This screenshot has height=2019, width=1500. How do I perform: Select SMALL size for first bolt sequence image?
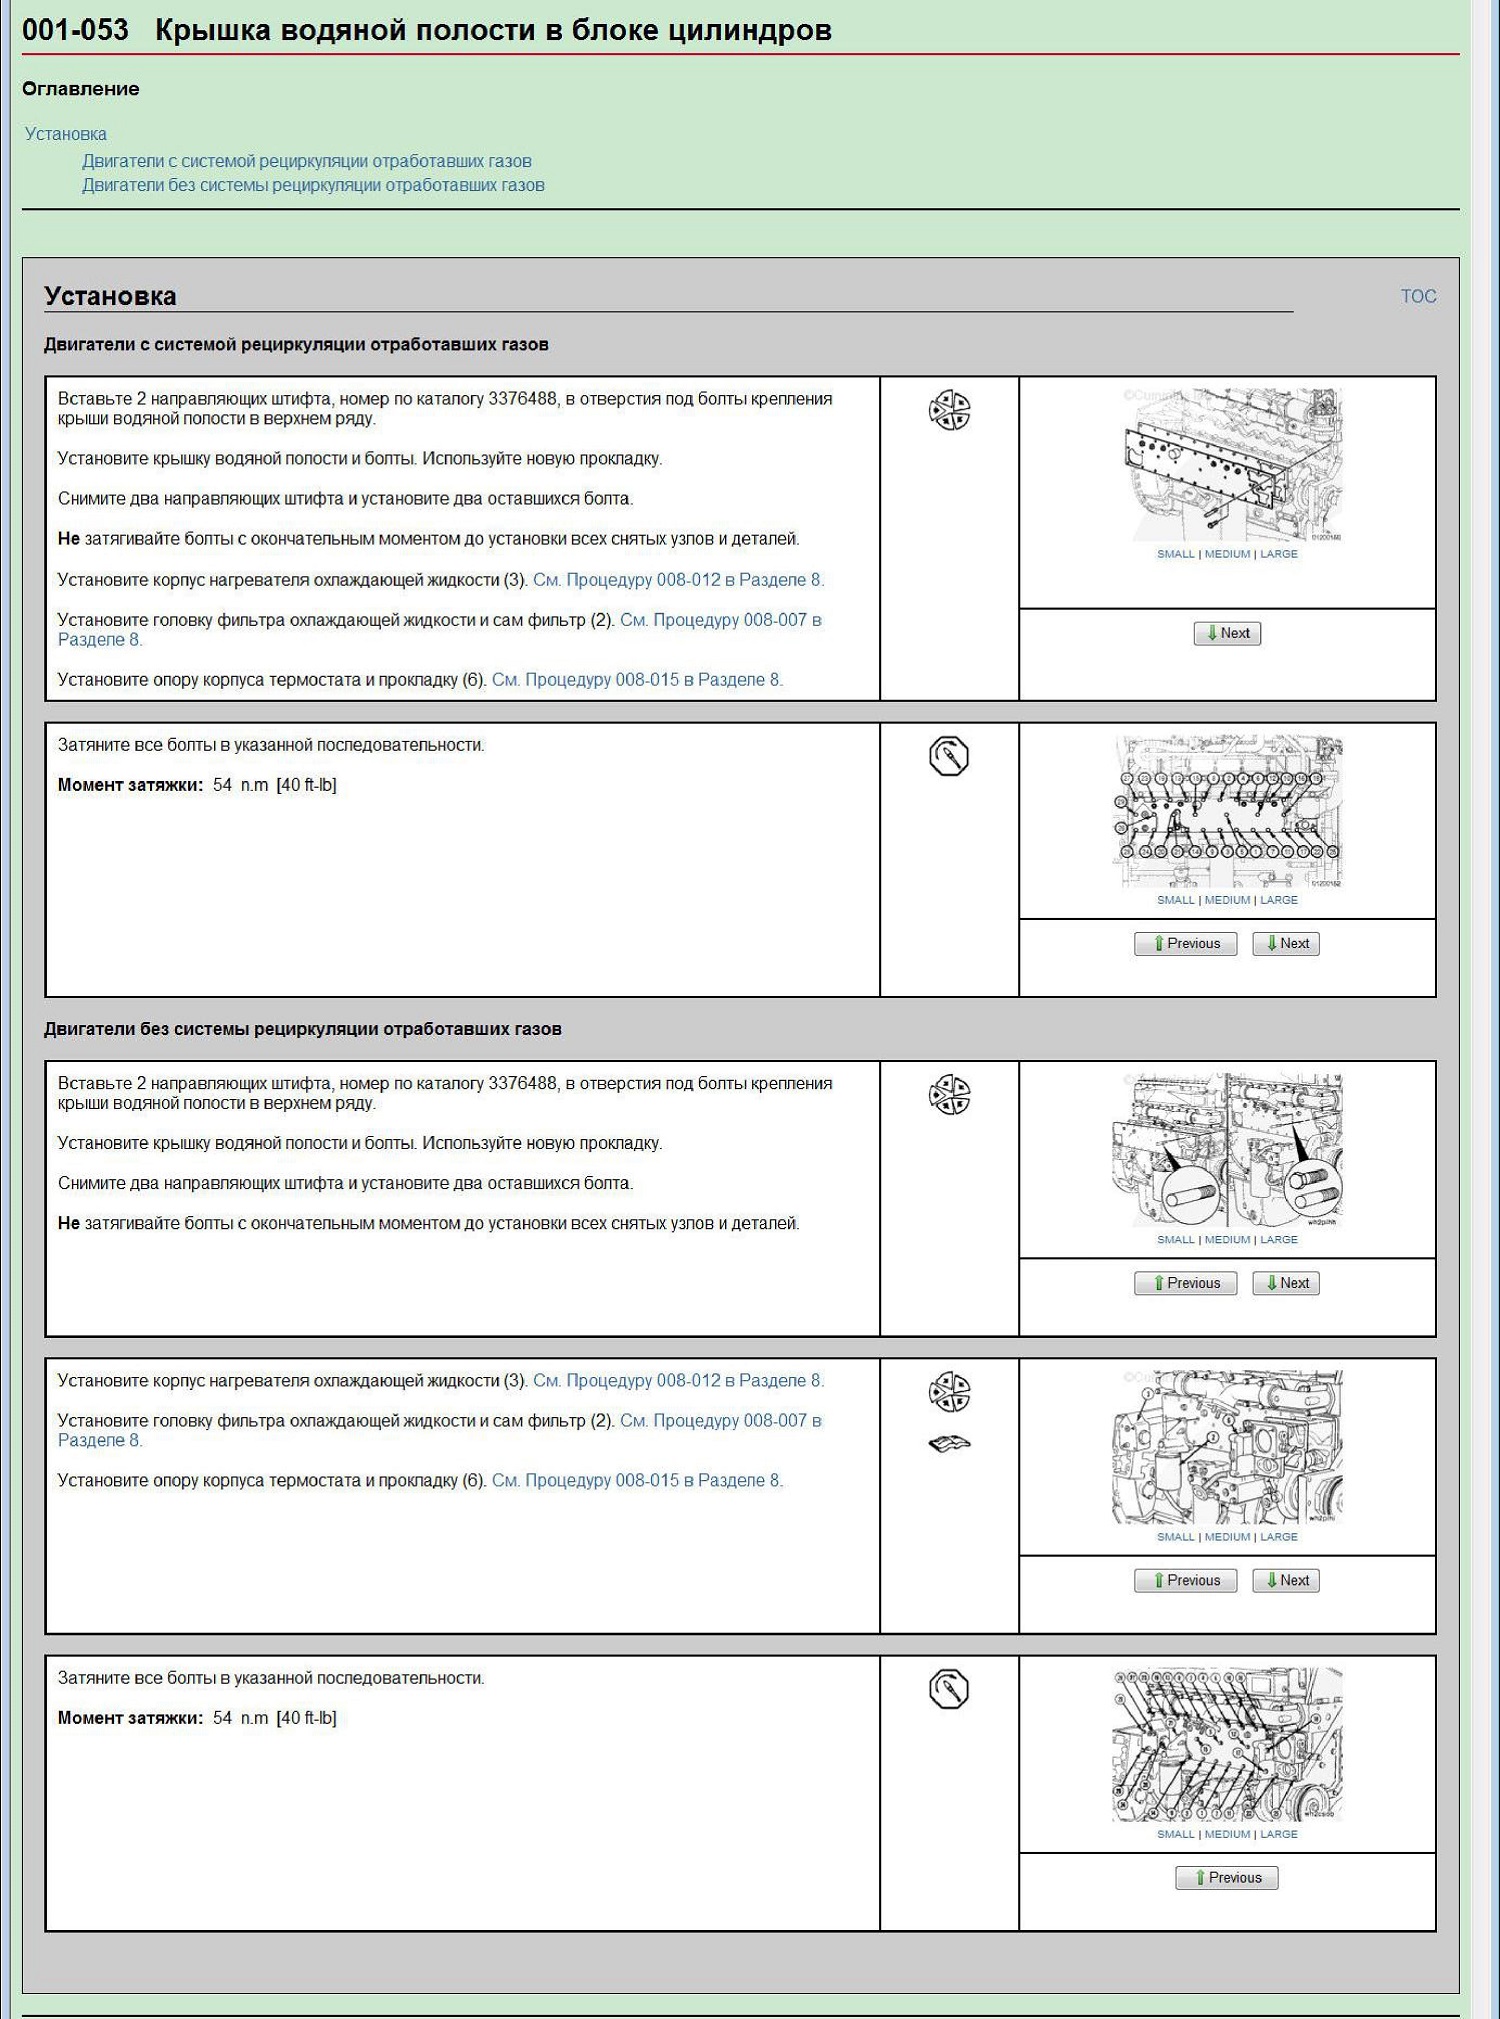click(x=1176, y=900)
